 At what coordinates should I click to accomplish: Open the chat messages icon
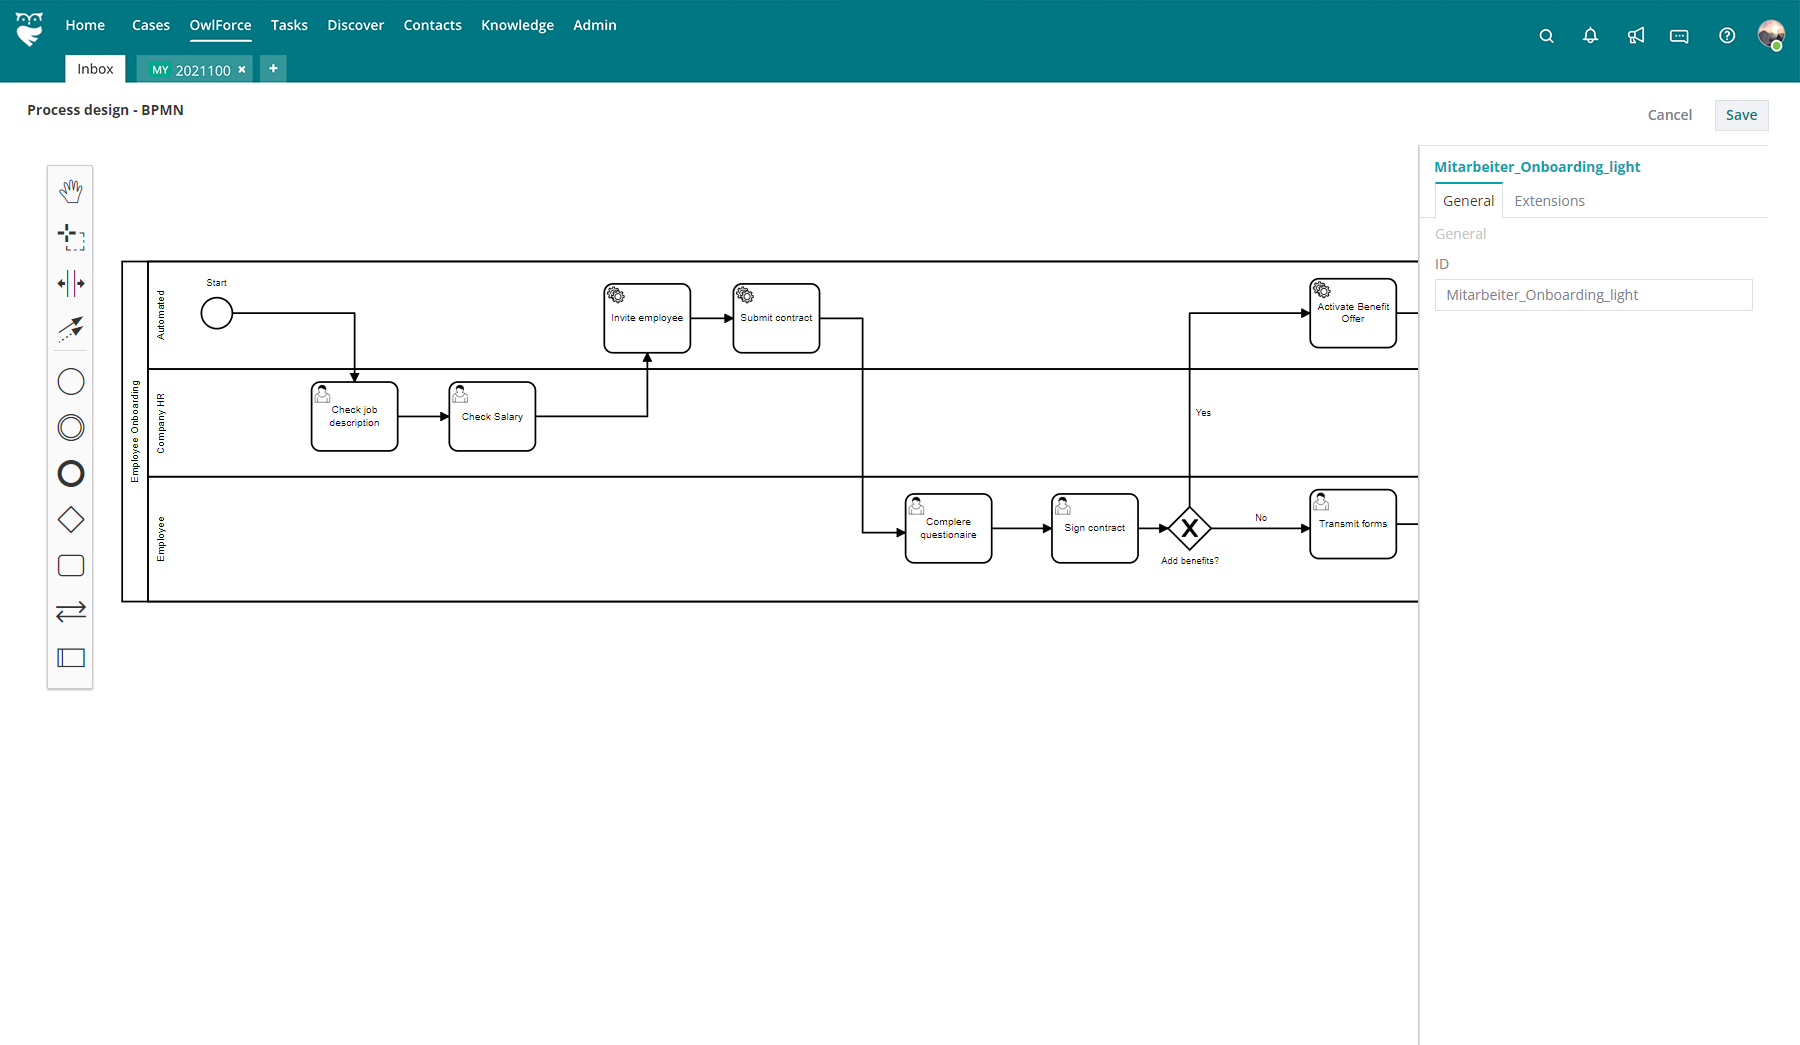point(1679,36)
